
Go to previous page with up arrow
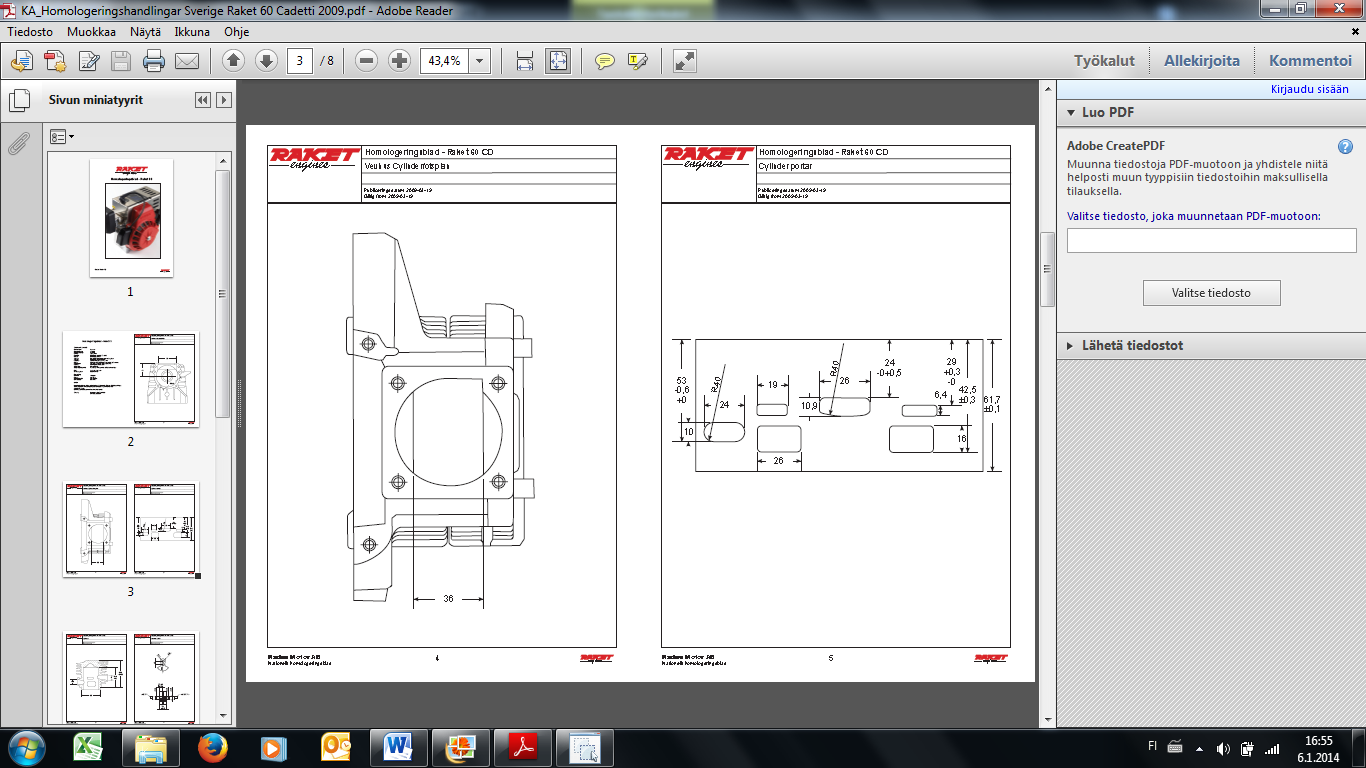233,61
